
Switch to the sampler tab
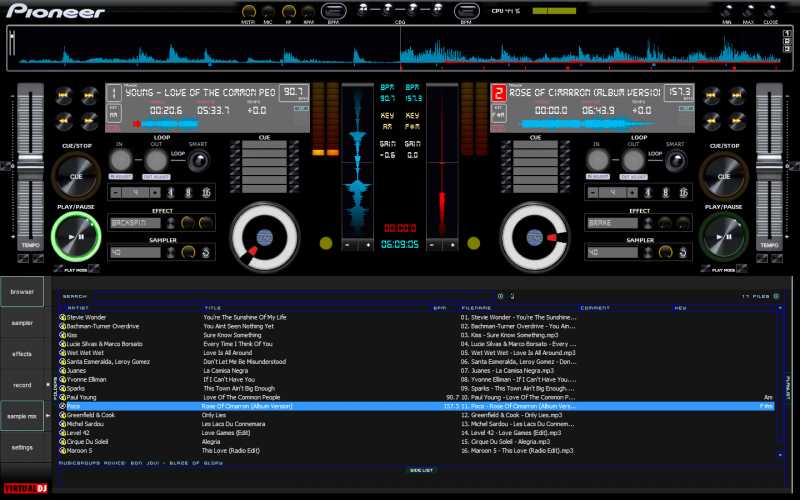coord(22,323)
